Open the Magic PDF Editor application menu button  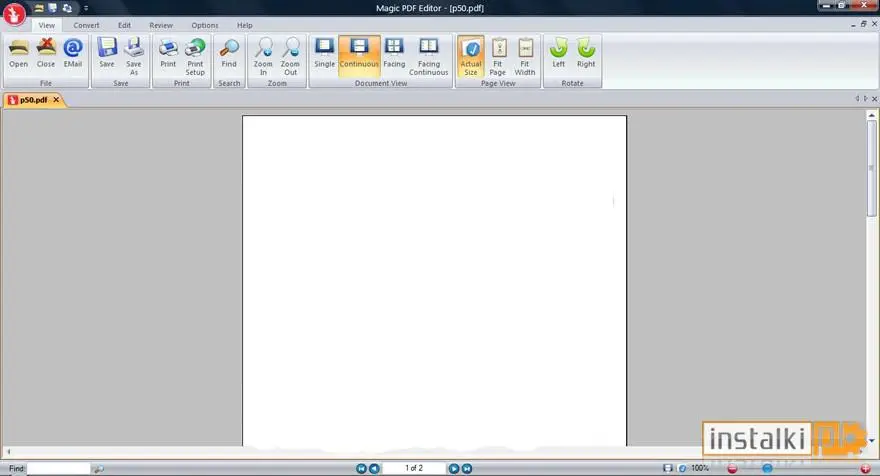tap(14, 13)
